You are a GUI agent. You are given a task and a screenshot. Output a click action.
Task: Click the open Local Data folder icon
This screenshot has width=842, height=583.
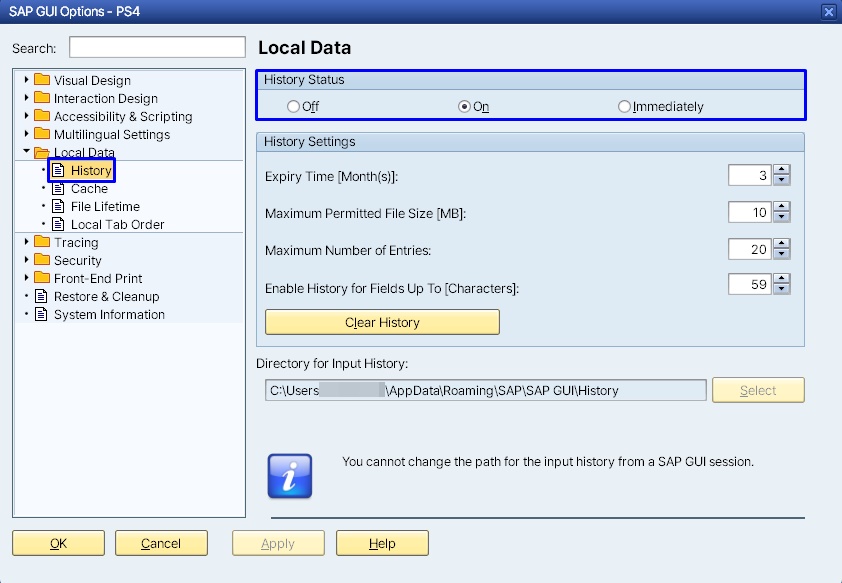42,152
